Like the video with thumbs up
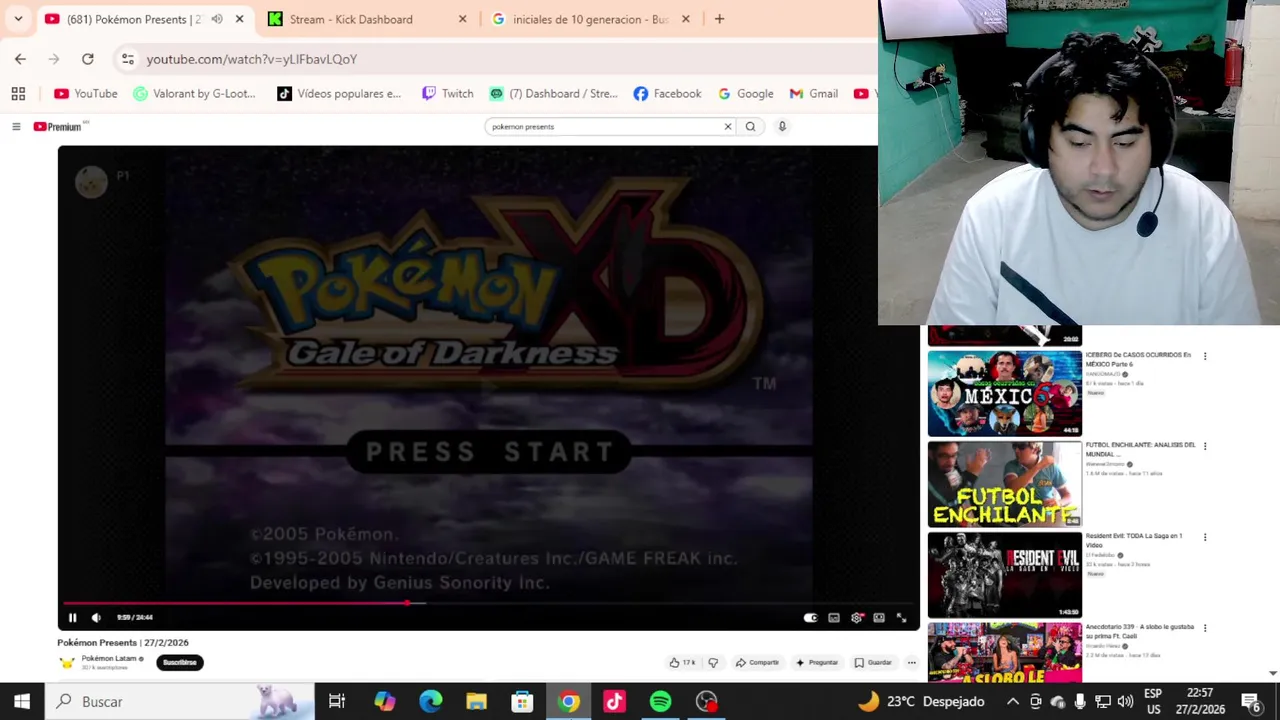Image resolution: width=1280 pixels, height=720 pixels. 682,662
